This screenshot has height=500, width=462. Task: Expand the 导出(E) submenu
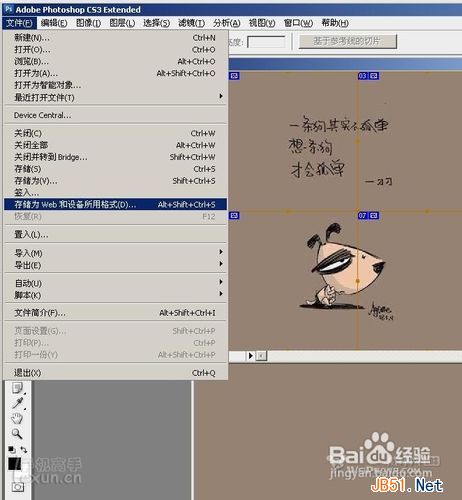[115, 265]
